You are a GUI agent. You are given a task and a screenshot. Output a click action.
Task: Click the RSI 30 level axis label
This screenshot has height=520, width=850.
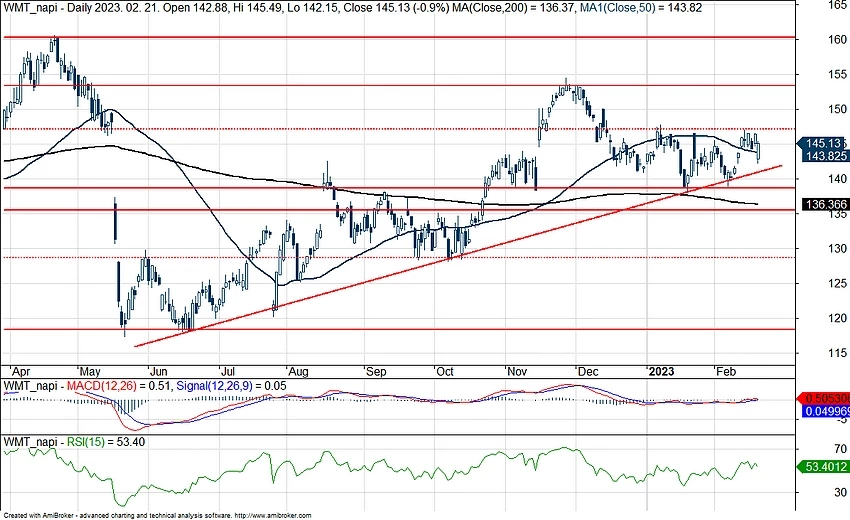(840, 492)
